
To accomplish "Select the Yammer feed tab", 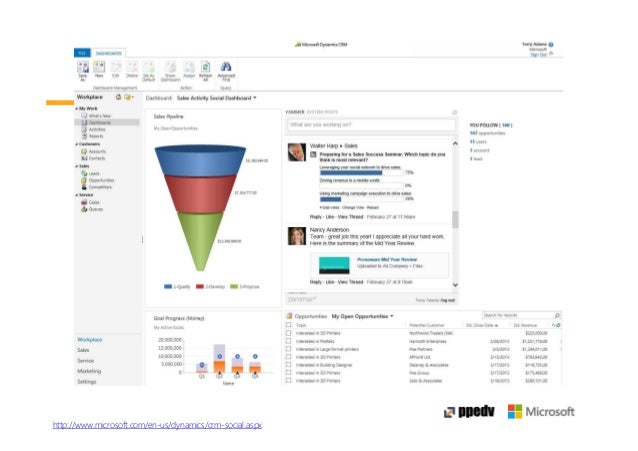I will tap(295, 112).
